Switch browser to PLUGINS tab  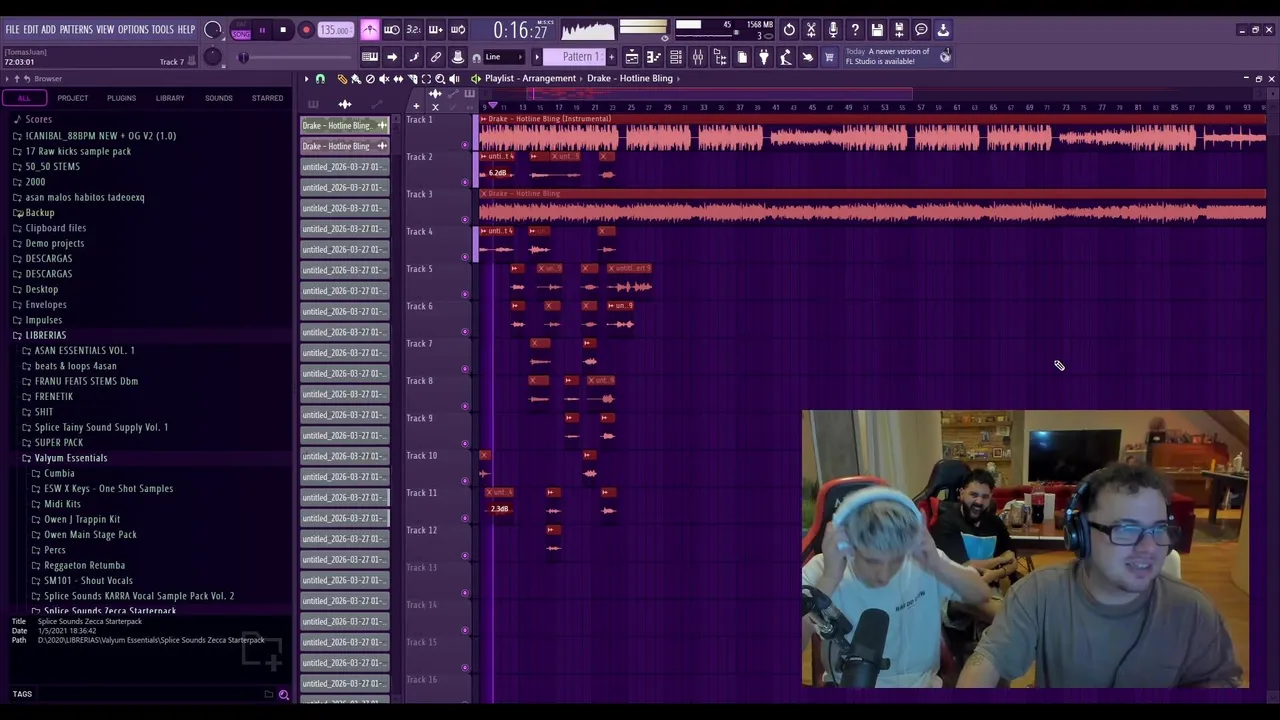(x=121, y=98)
